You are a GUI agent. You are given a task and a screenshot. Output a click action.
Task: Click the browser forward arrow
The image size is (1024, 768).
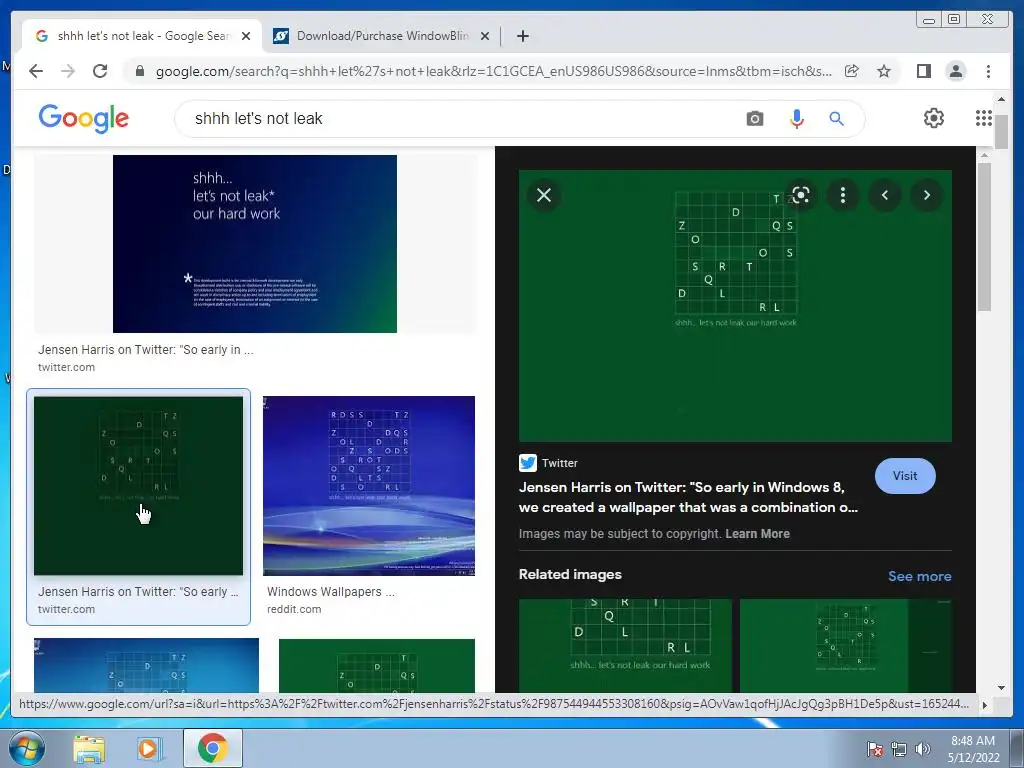pyautogui.click(x=68, y=71)
